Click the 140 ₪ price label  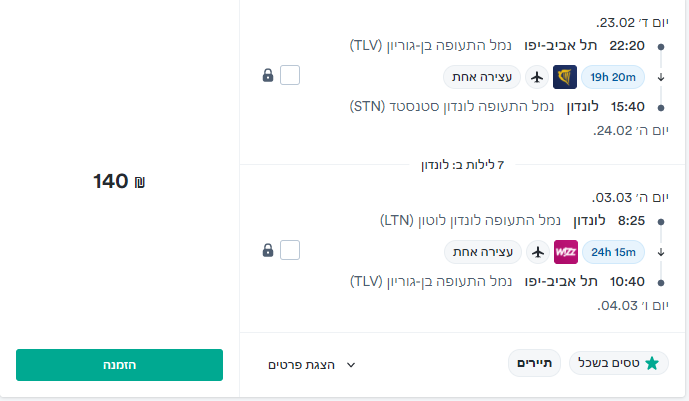[x=119, y=181]
